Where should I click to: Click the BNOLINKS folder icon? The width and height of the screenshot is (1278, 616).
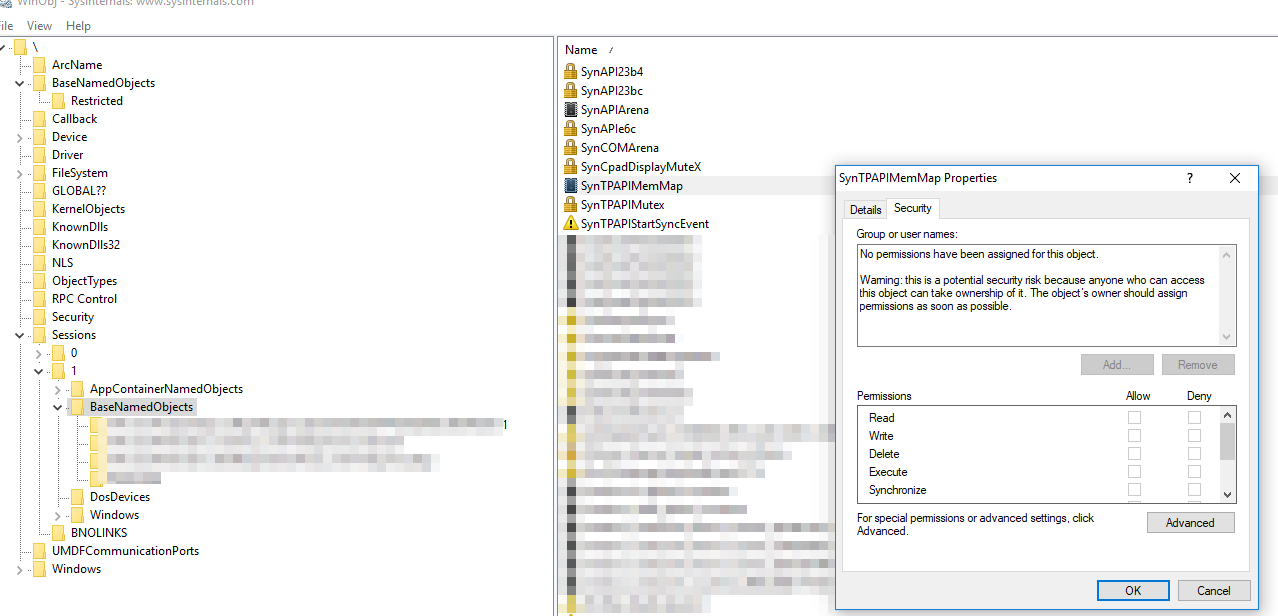click(58, 533)
